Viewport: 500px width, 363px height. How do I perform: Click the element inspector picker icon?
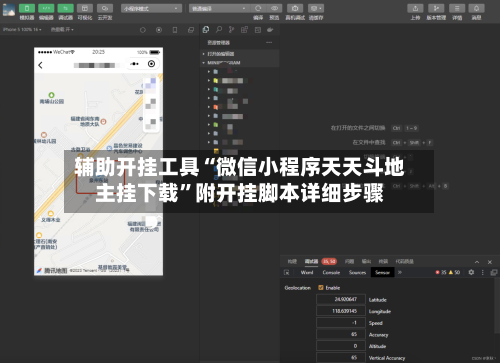coord(286,272)
